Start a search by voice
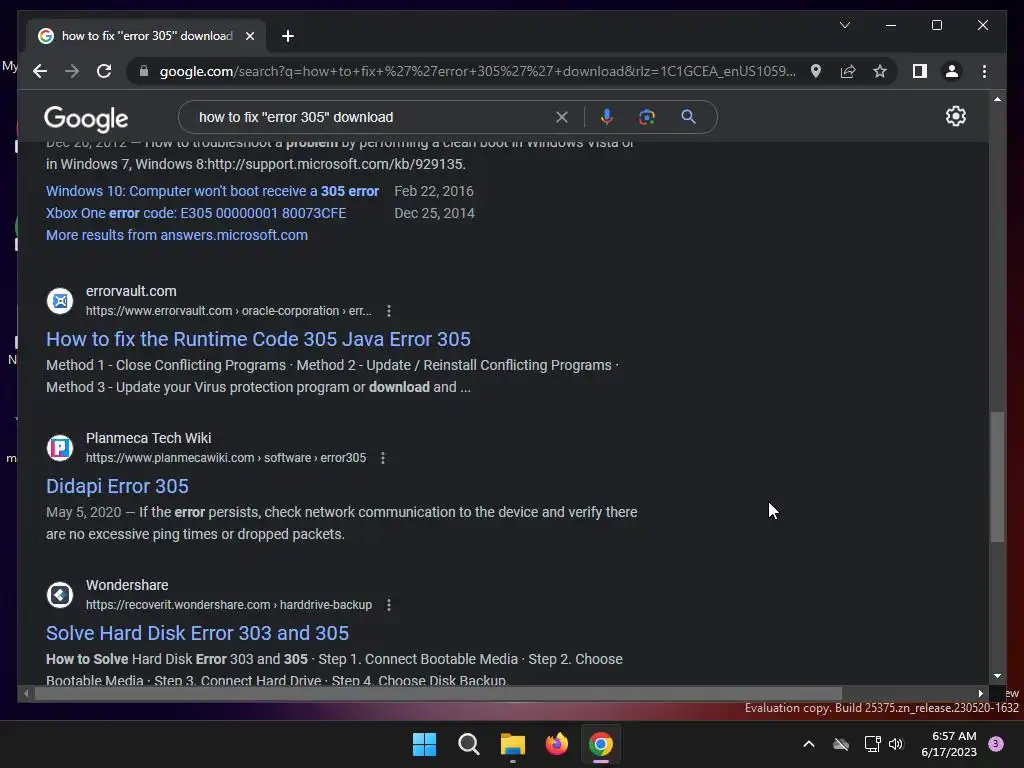Image resolution: width=1024 pixels, height=768 pixels. [607, 117]
